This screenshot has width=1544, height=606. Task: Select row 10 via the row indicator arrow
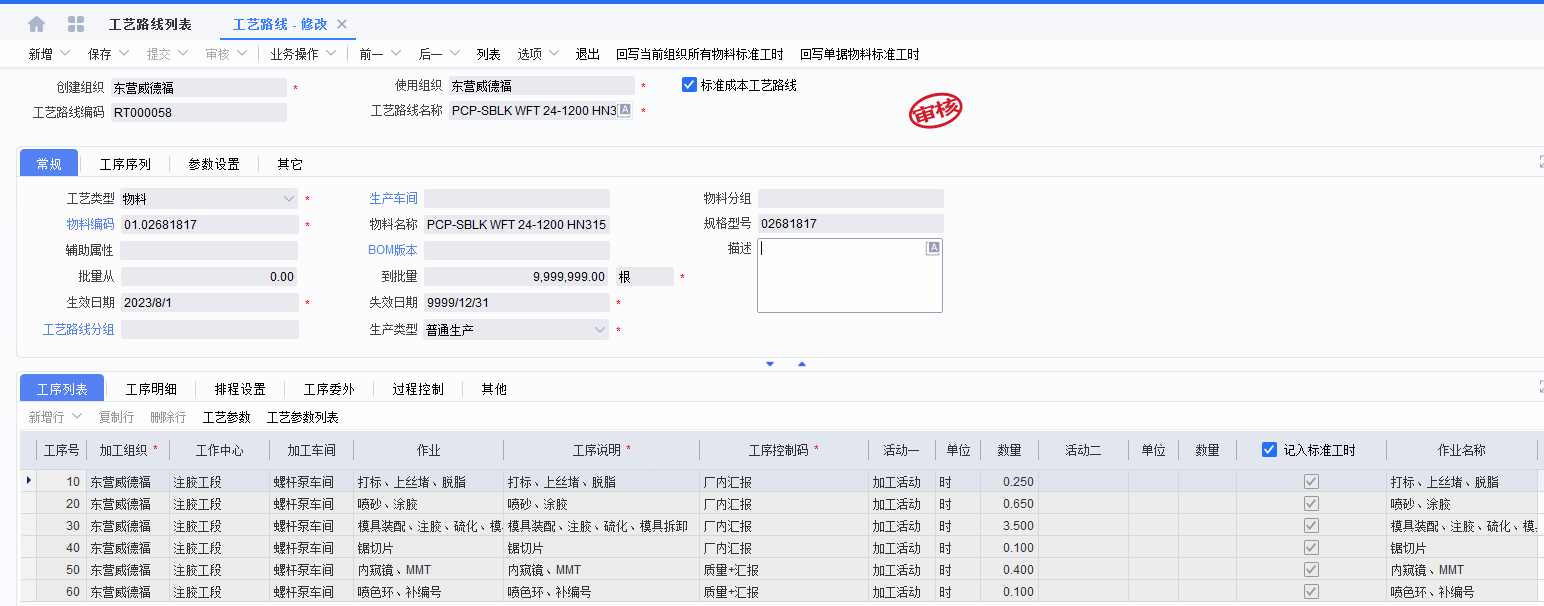click(x=28, y=482)
